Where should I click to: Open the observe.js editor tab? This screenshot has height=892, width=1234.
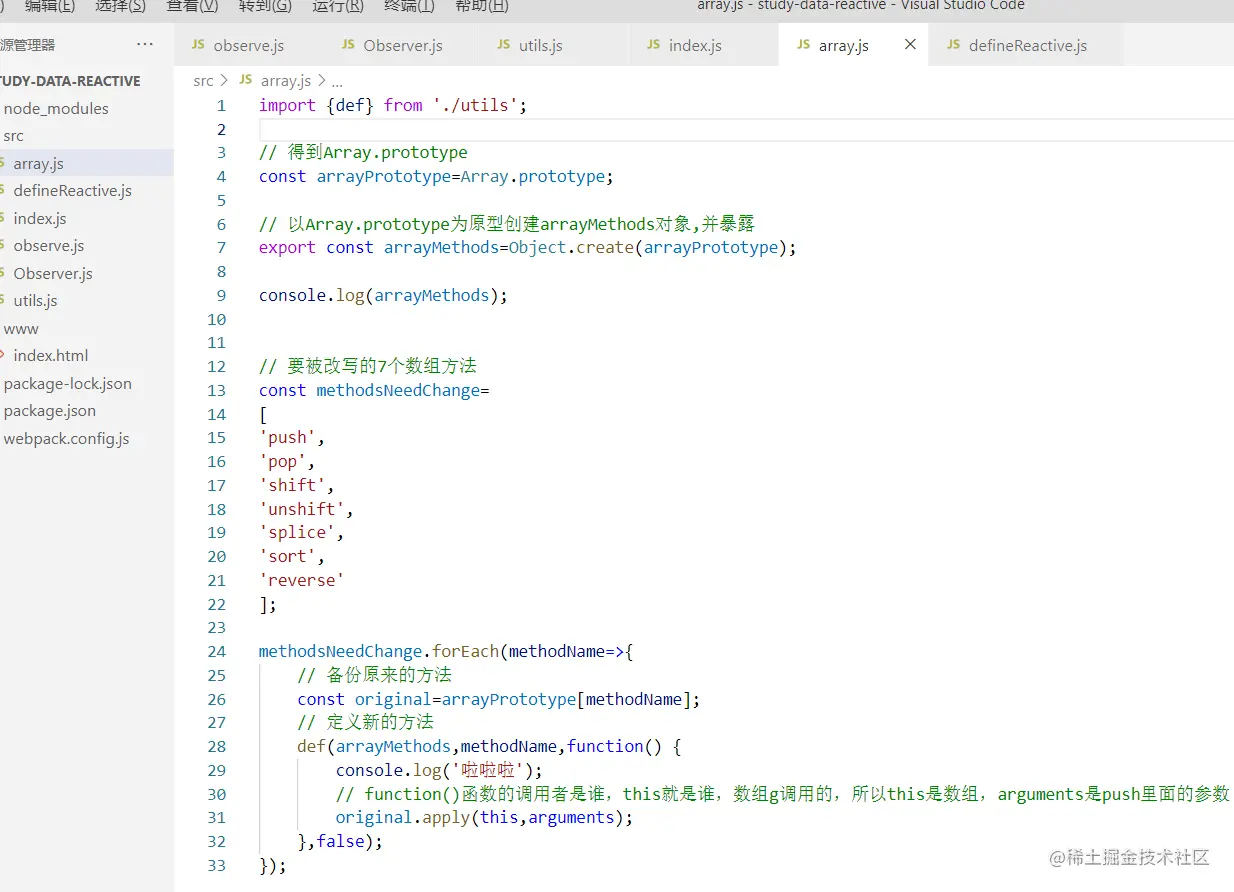[x=250, y=45]
